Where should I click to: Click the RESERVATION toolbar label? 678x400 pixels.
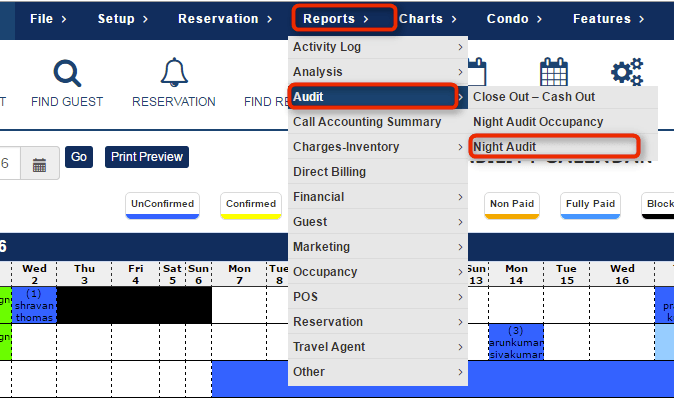tap(174, 102)
